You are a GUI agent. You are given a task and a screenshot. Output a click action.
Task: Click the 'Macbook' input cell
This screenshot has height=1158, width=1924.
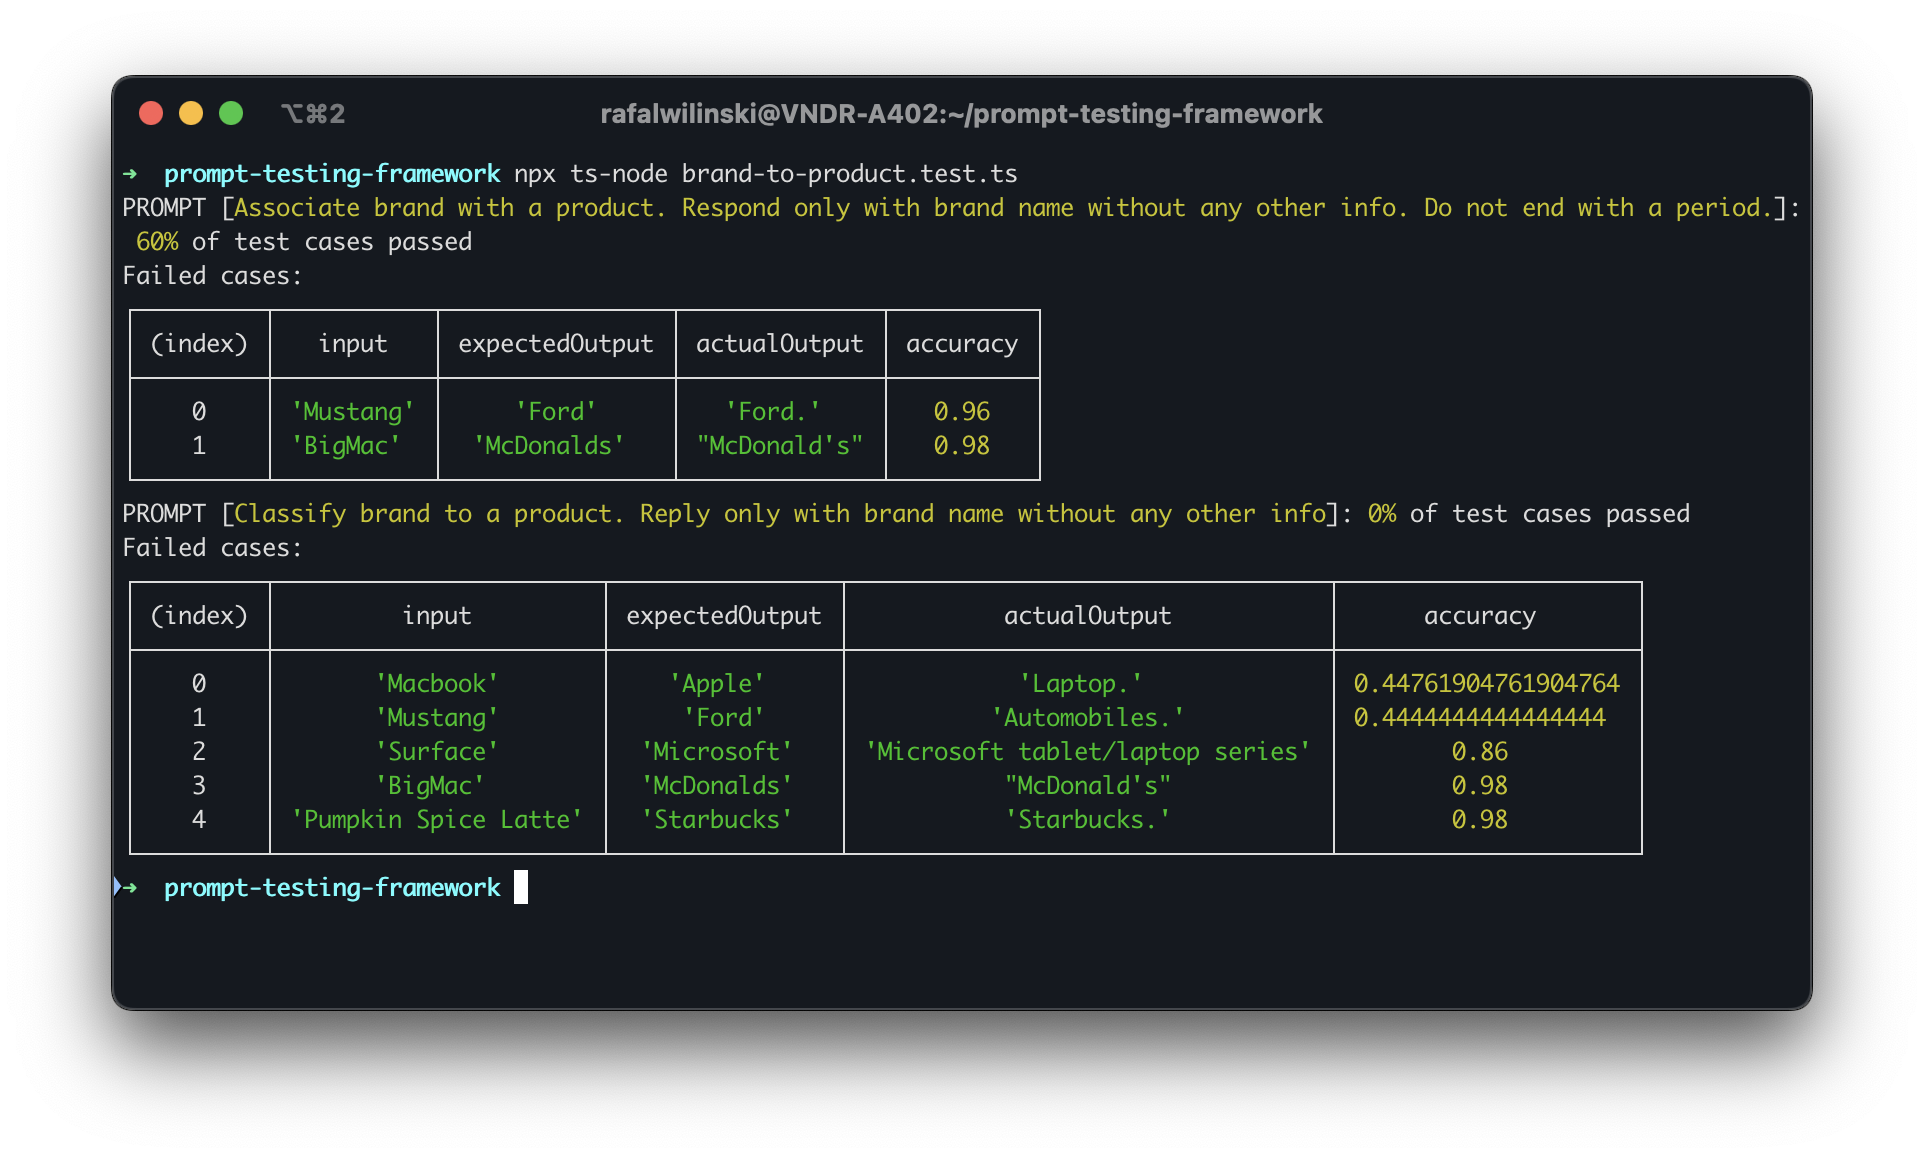436,684
